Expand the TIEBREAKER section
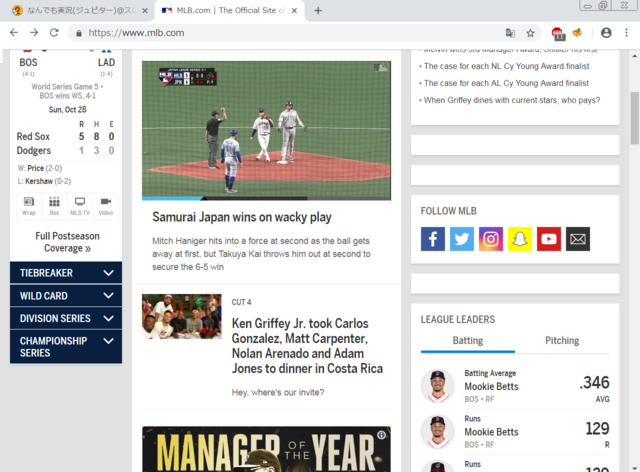This screenshot has width=640, height=472. (x=66, y=273)
